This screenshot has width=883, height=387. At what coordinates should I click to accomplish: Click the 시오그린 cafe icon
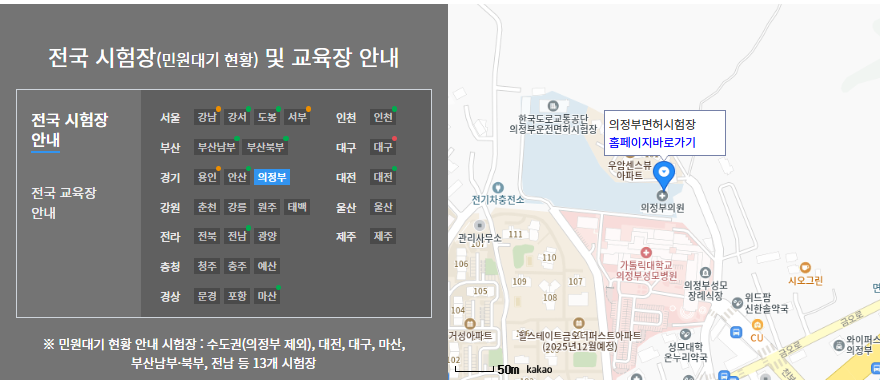(x=805, y=268)
